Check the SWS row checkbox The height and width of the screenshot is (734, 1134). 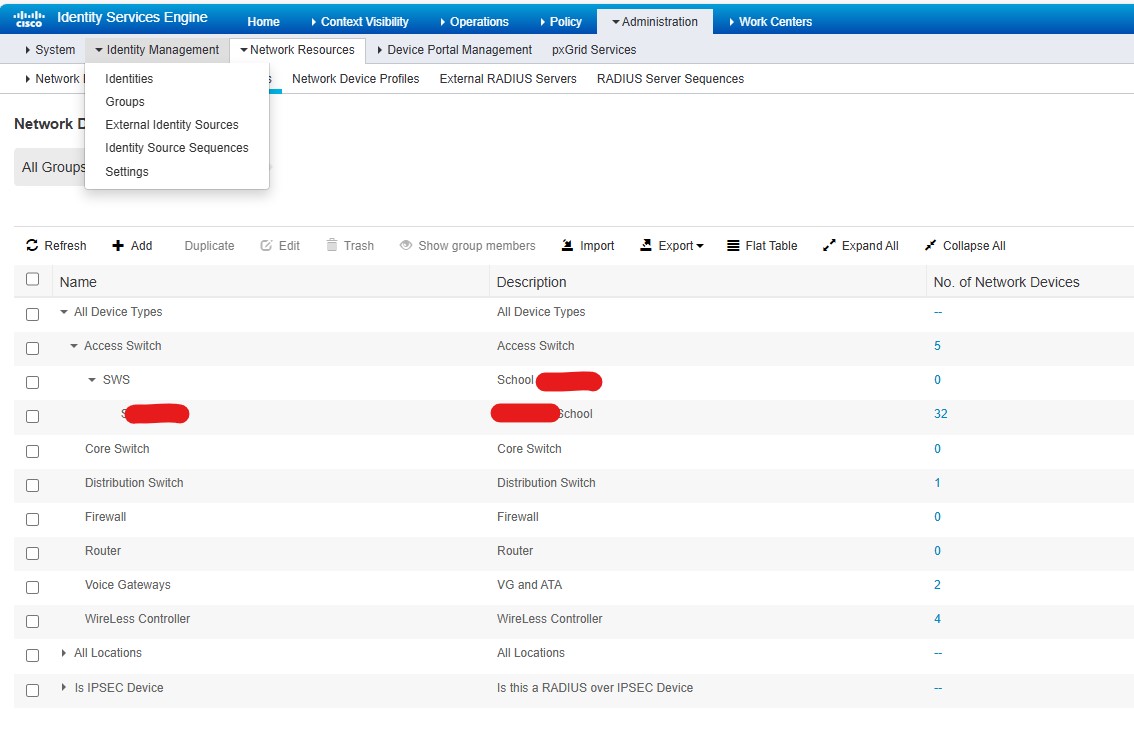(x=33, y=382)
